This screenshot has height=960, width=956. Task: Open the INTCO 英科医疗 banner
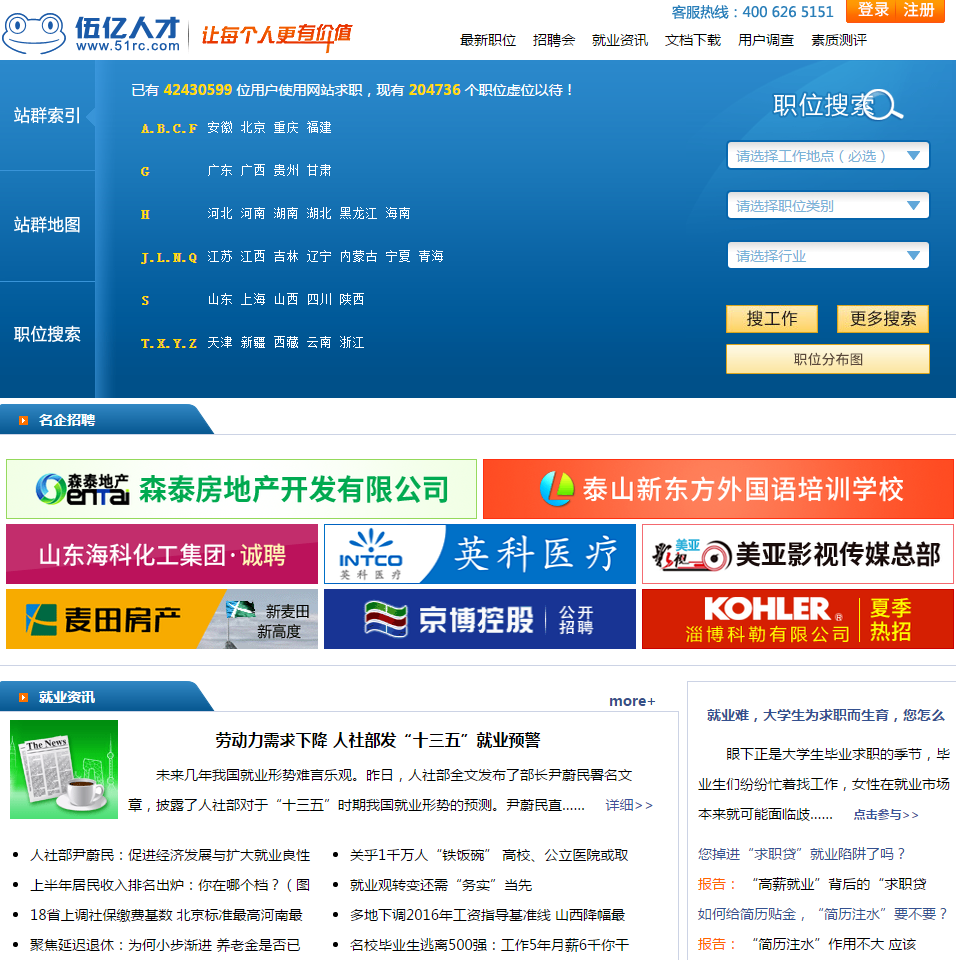[x=480, y=554]
